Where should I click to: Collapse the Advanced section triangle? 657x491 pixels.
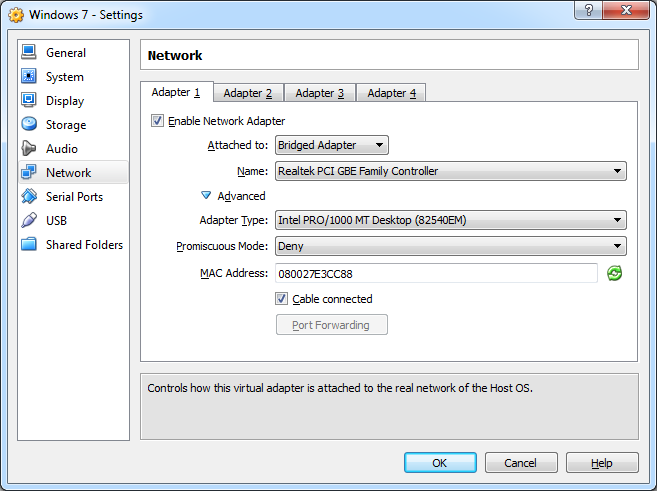point(207,196)
